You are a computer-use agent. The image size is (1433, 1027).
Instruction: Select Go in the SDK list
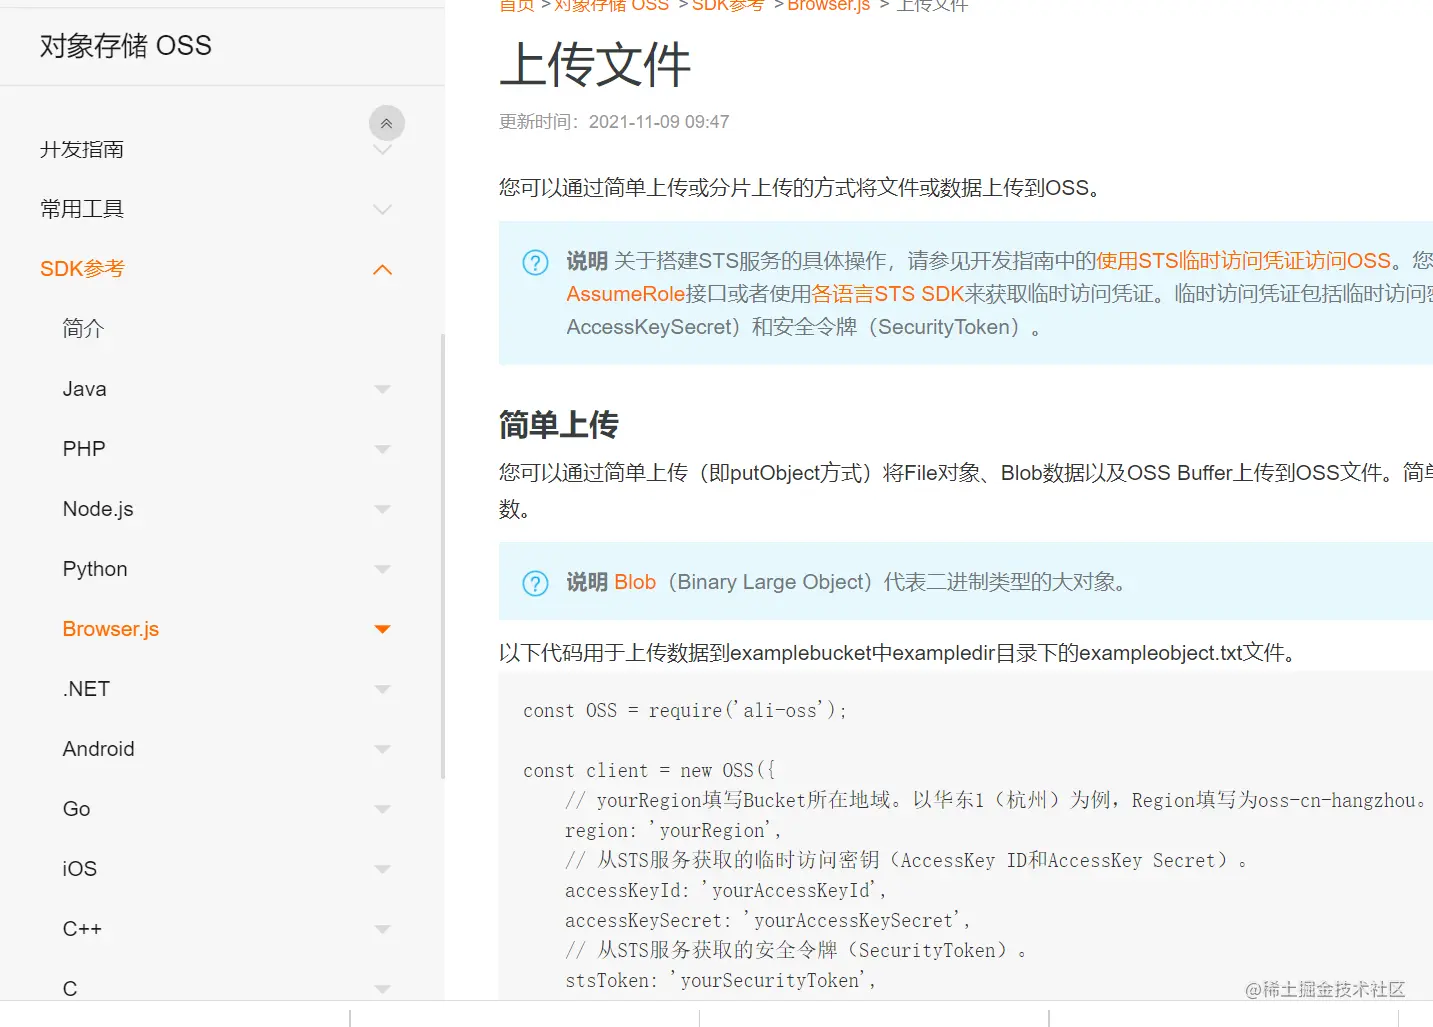coord(76,809)
